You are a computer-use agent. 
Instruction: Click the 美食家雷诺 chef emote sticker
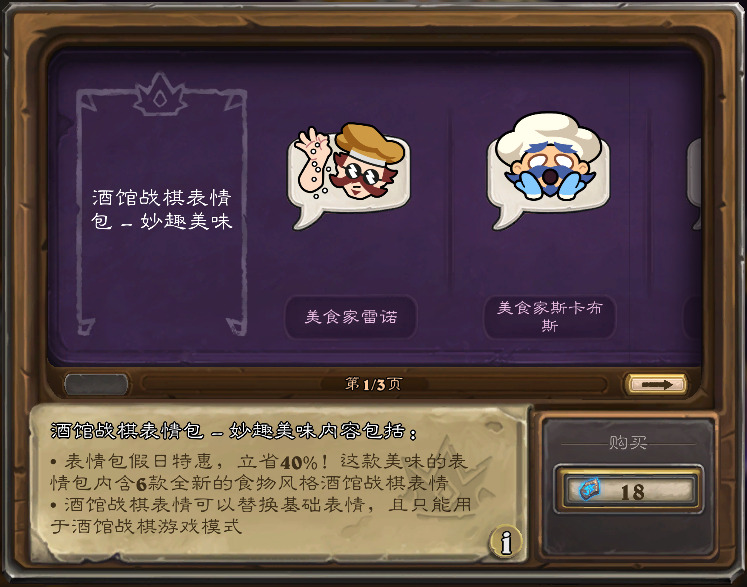tap(349, 176)
